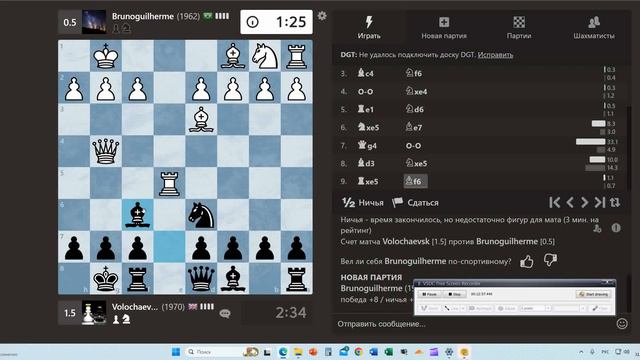The width and height of the screenshot is (640, 360).
Task: Switch to the Партии tab
Action: 519,27
